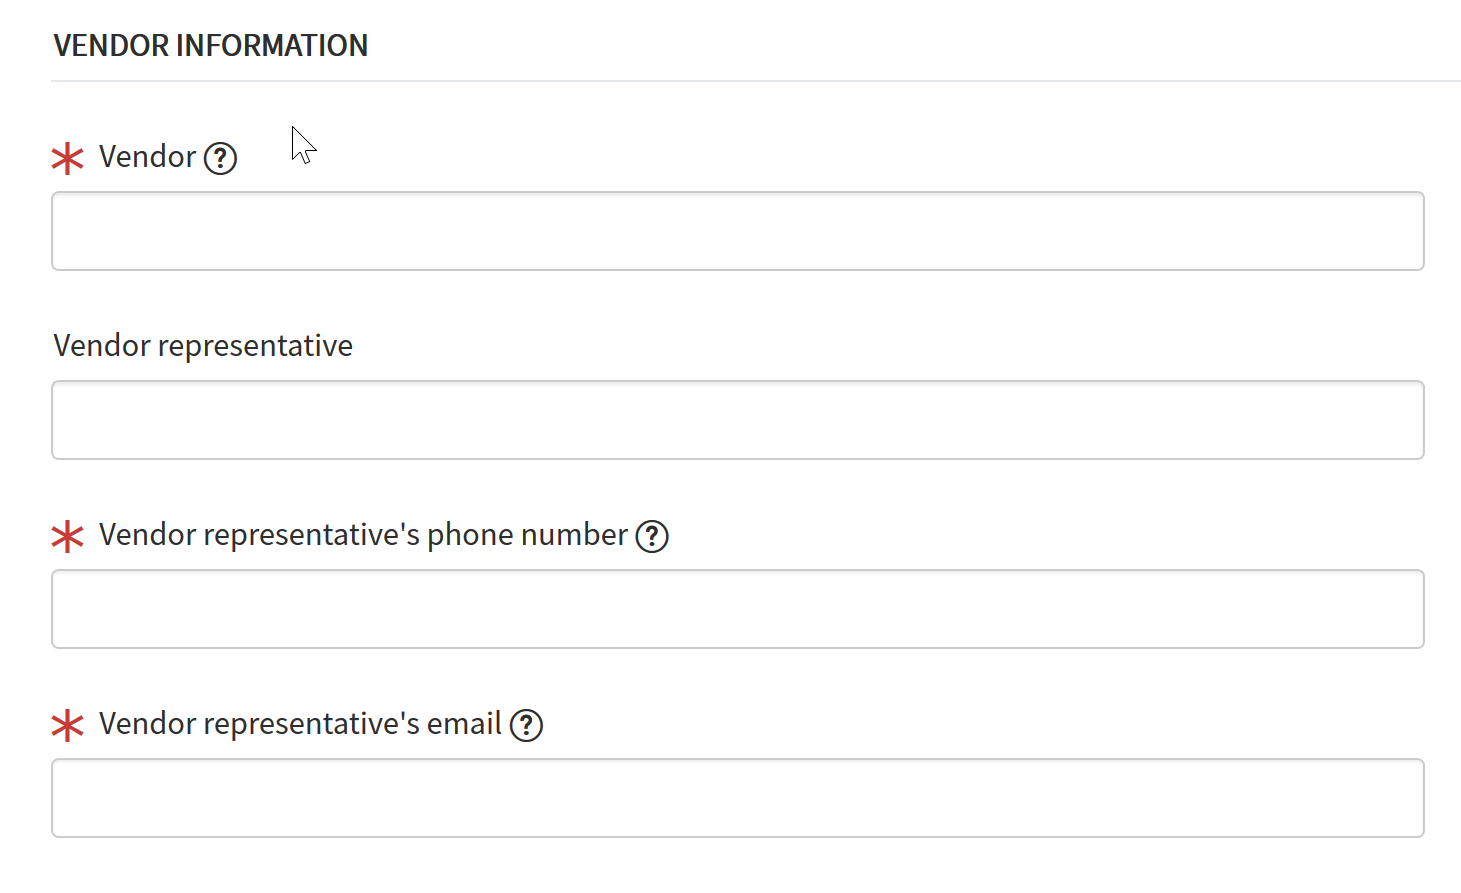This screenshot has height=893, width=1461.
Task: Click the help icon beside Vendor label
Action: click(x=220, y=158)
